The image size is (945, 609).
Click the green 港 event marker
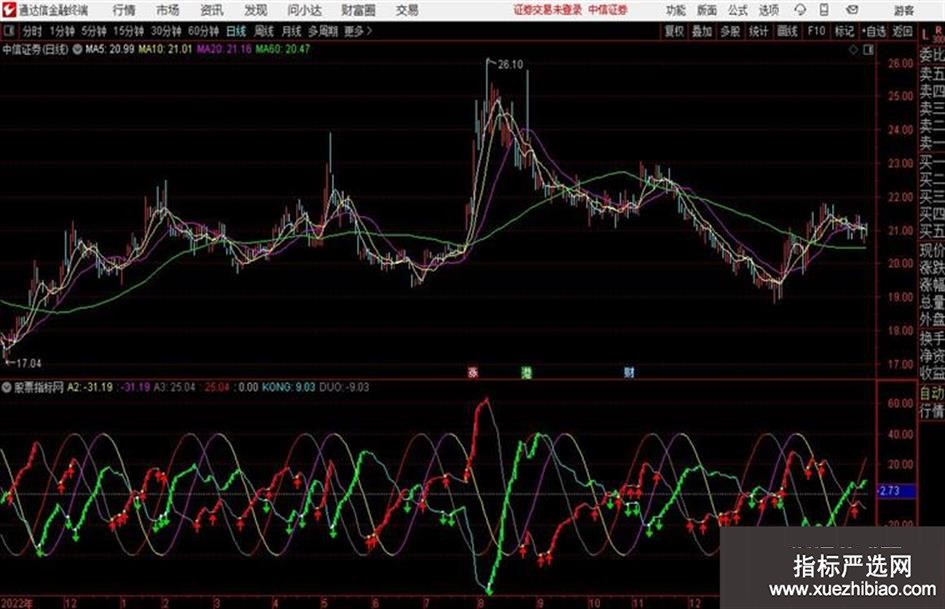[526, 373]
